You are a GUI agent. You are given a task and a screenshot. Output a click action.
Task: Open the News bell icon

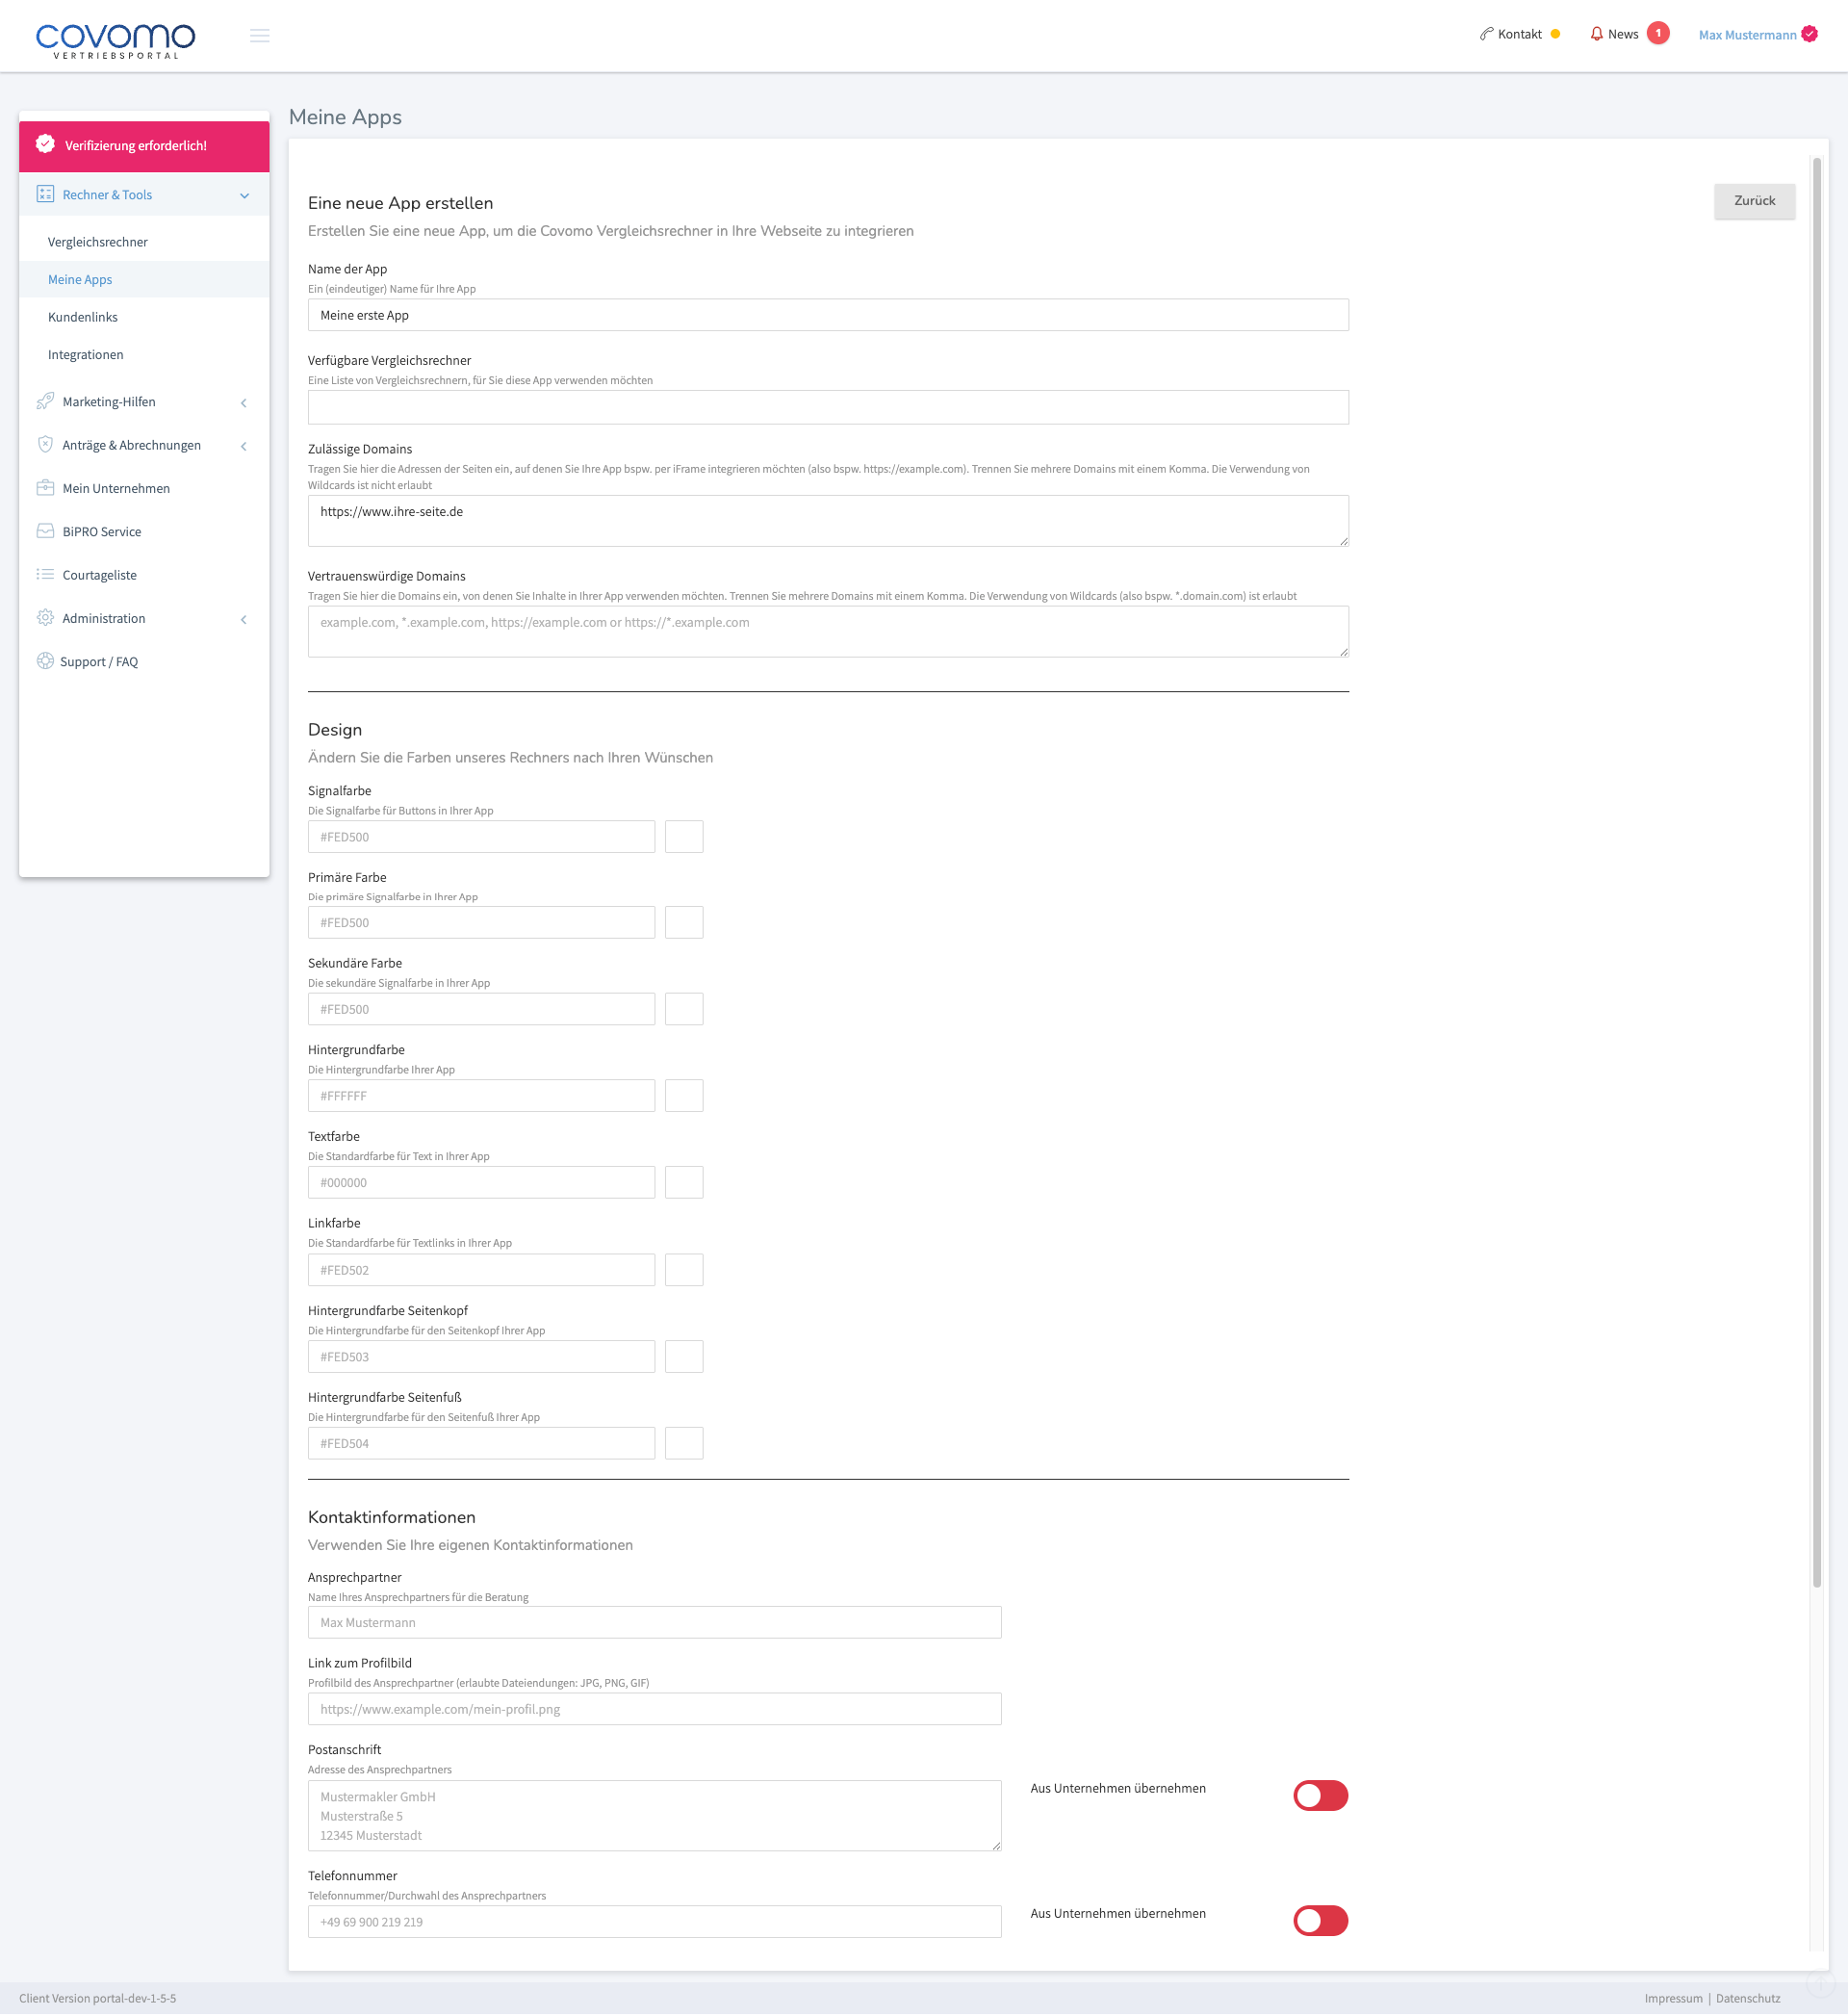[x=1596, y=34]
